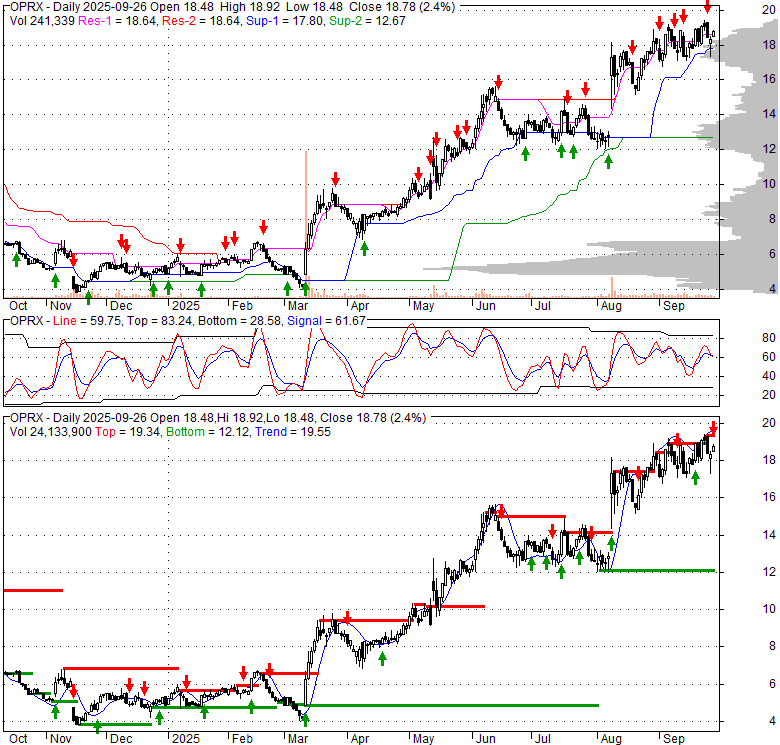Click the 'Res-2 = 18.64' legend text
The width and height of the screenshot is (780, 745).
pyautogui.click(x=201, y=21)
